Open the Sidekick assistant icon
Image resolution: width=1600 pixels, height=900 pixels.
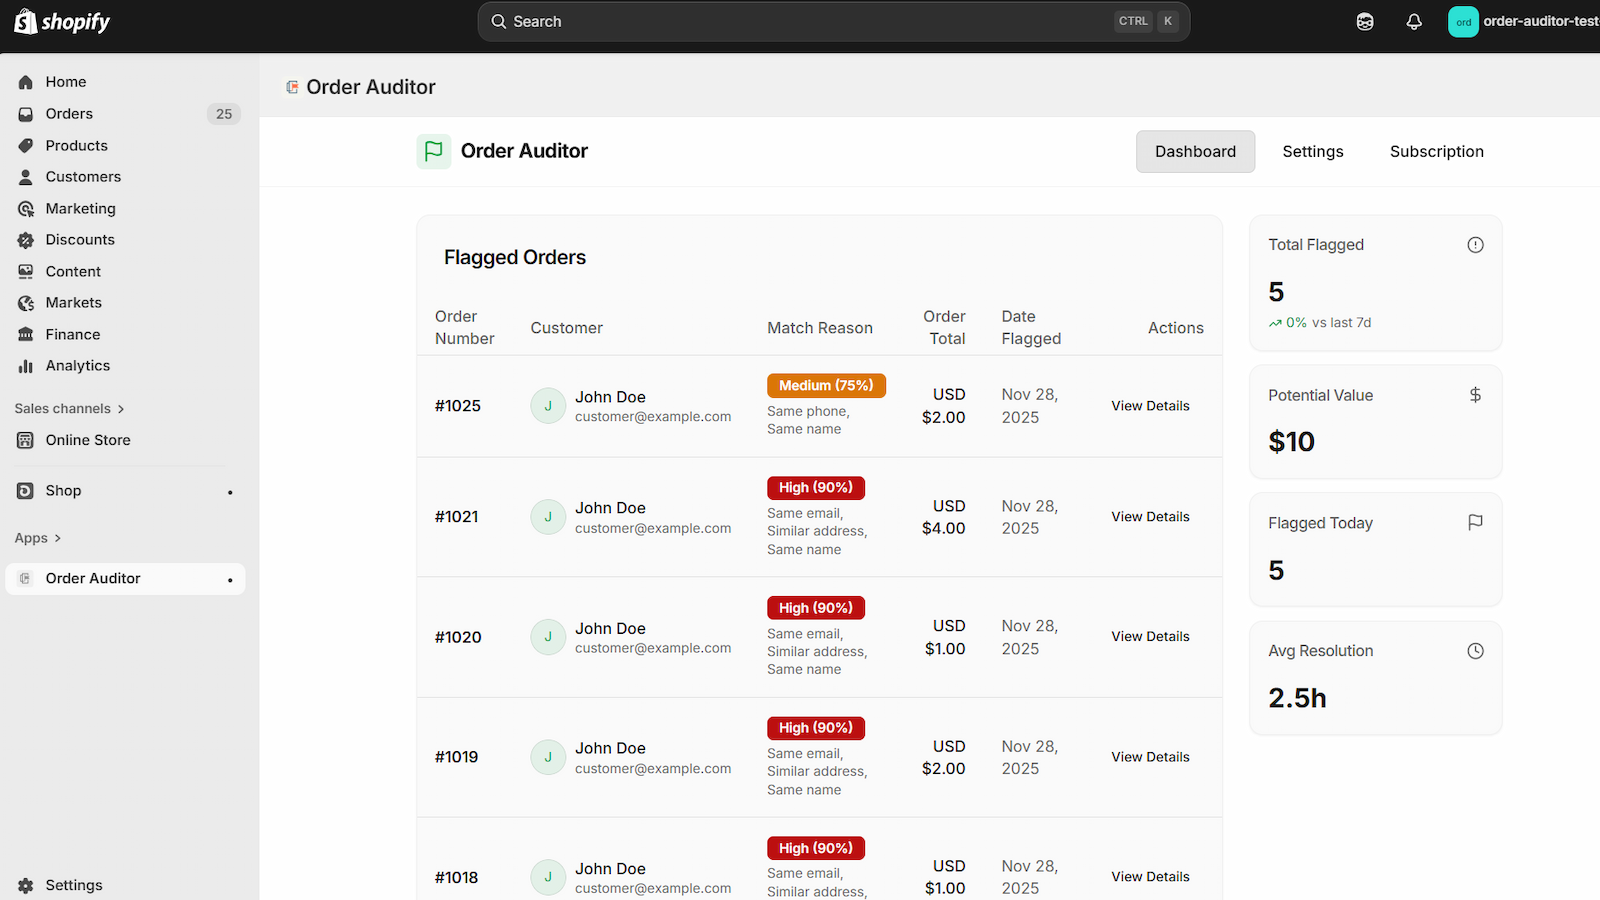(x=1365, y=22)
